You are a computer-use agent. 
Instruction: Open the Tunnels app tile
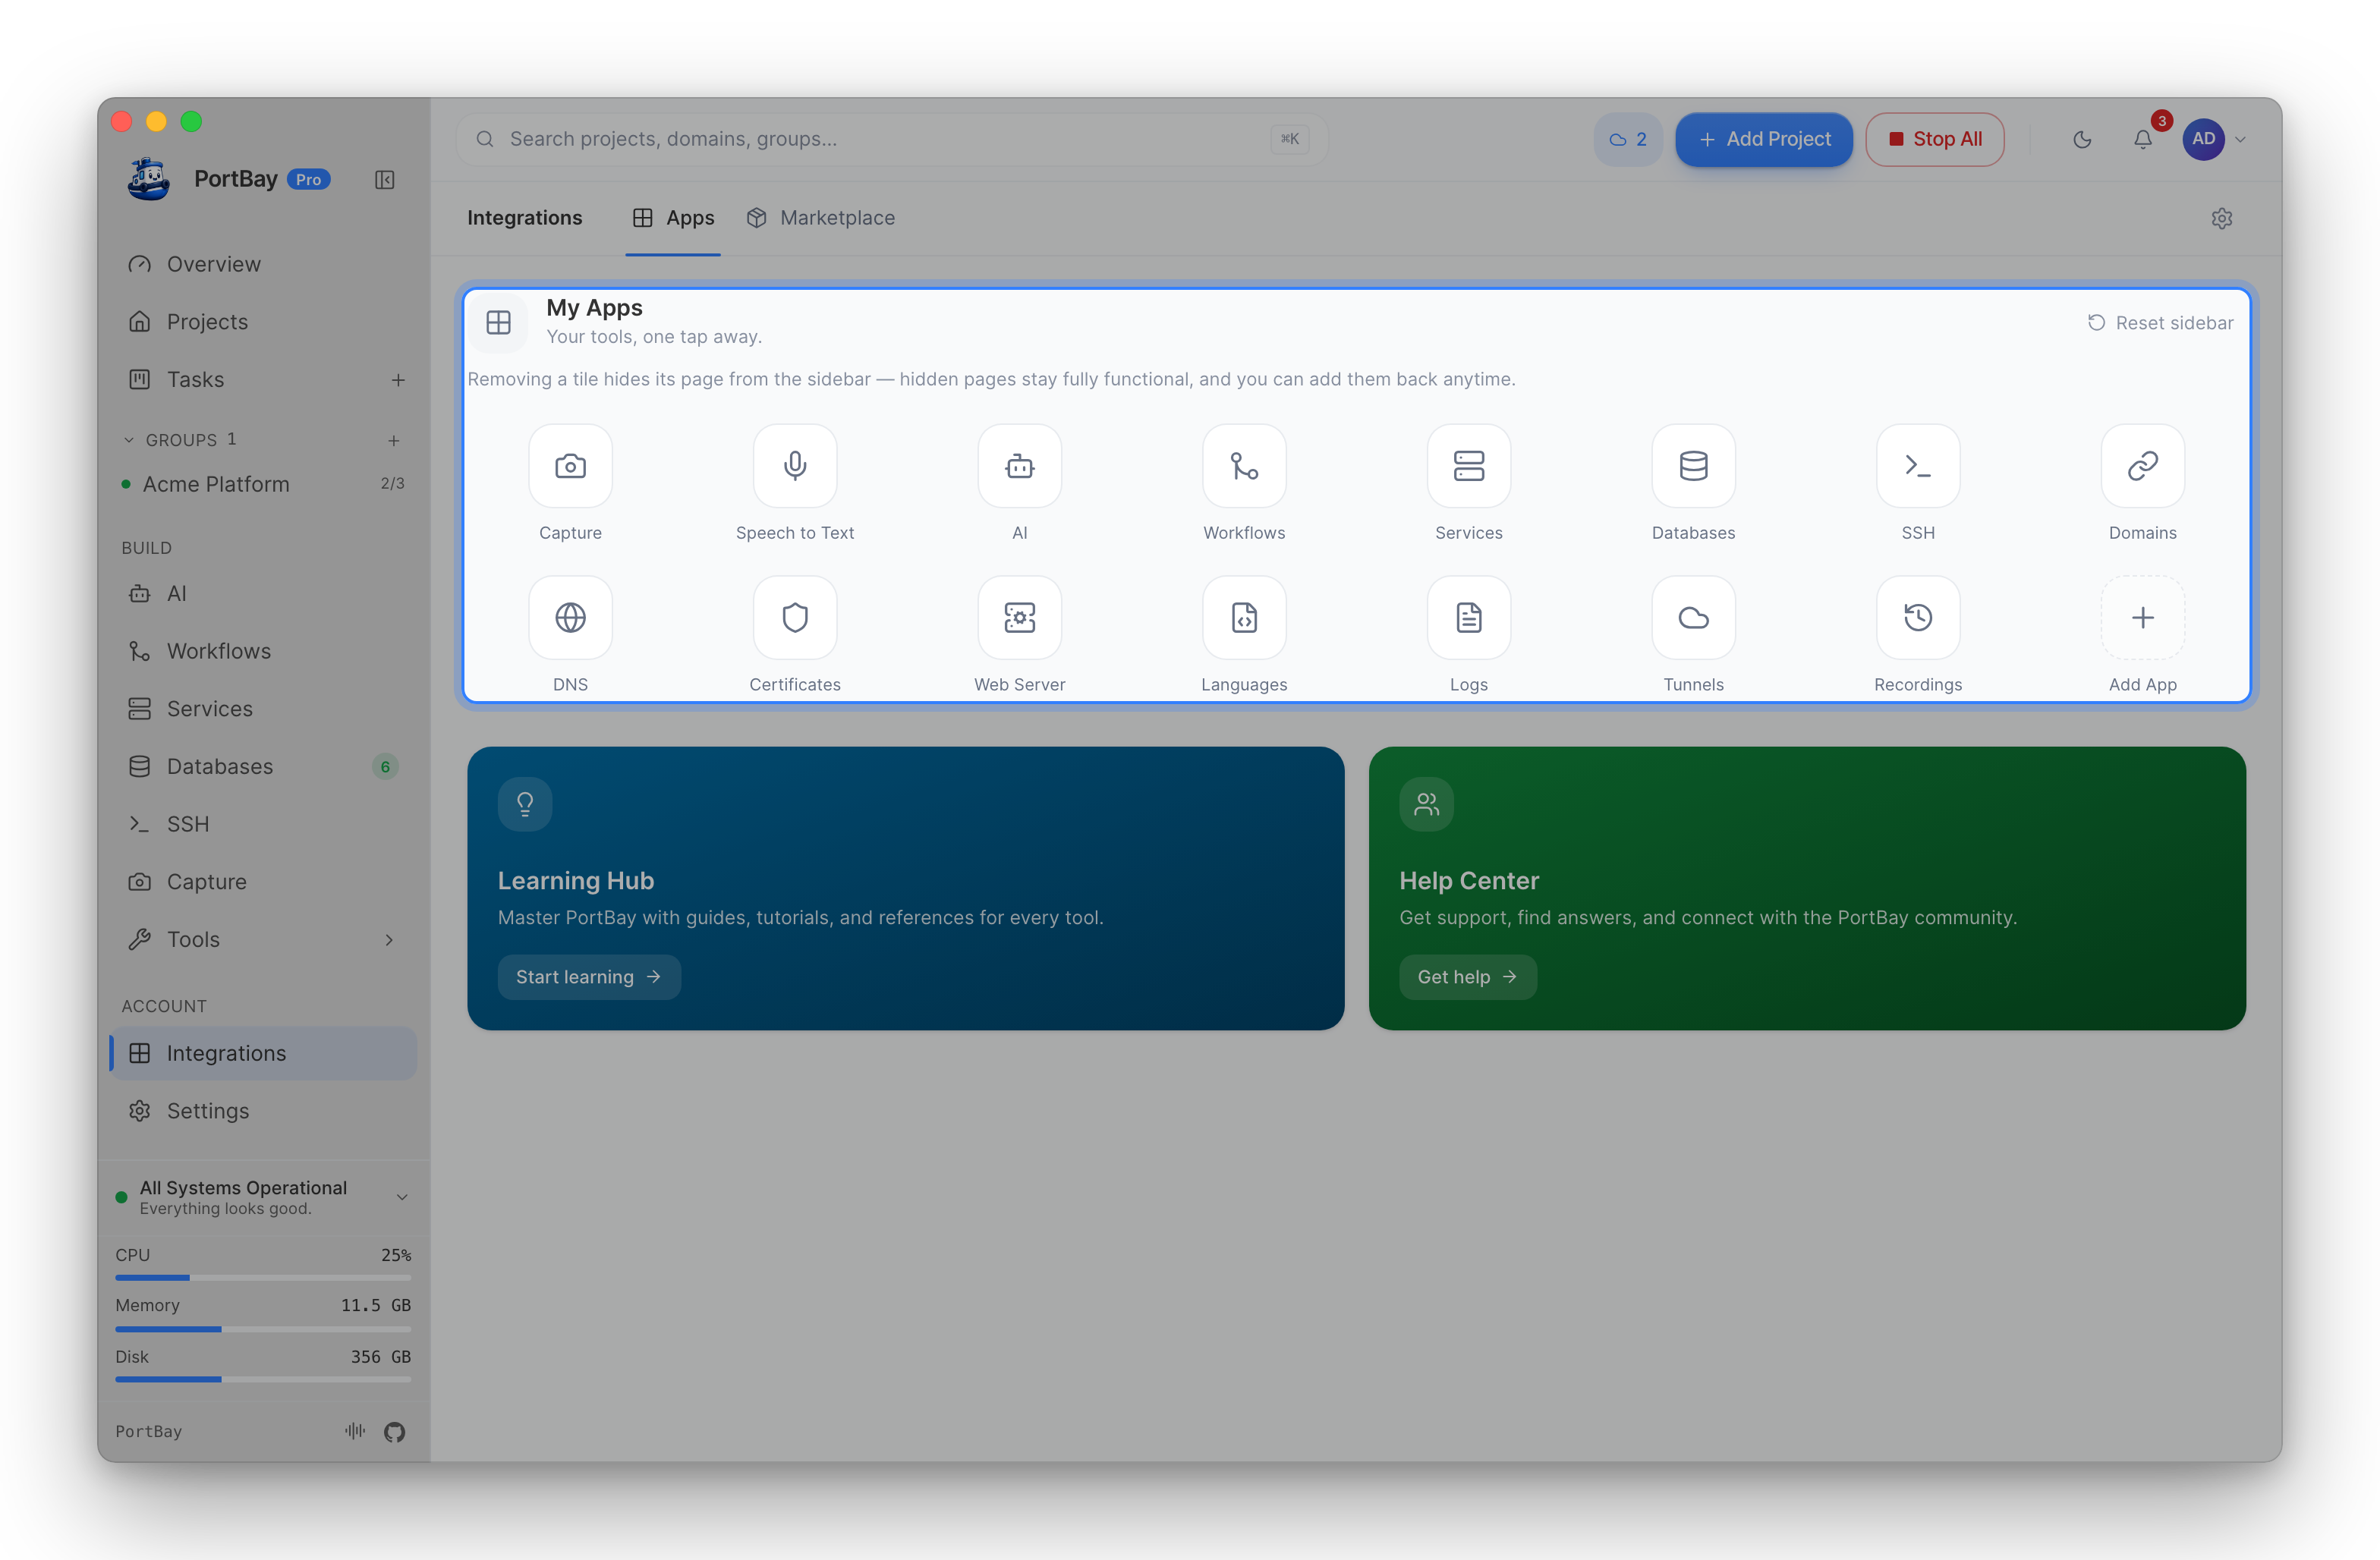[x=1693, y=618]
